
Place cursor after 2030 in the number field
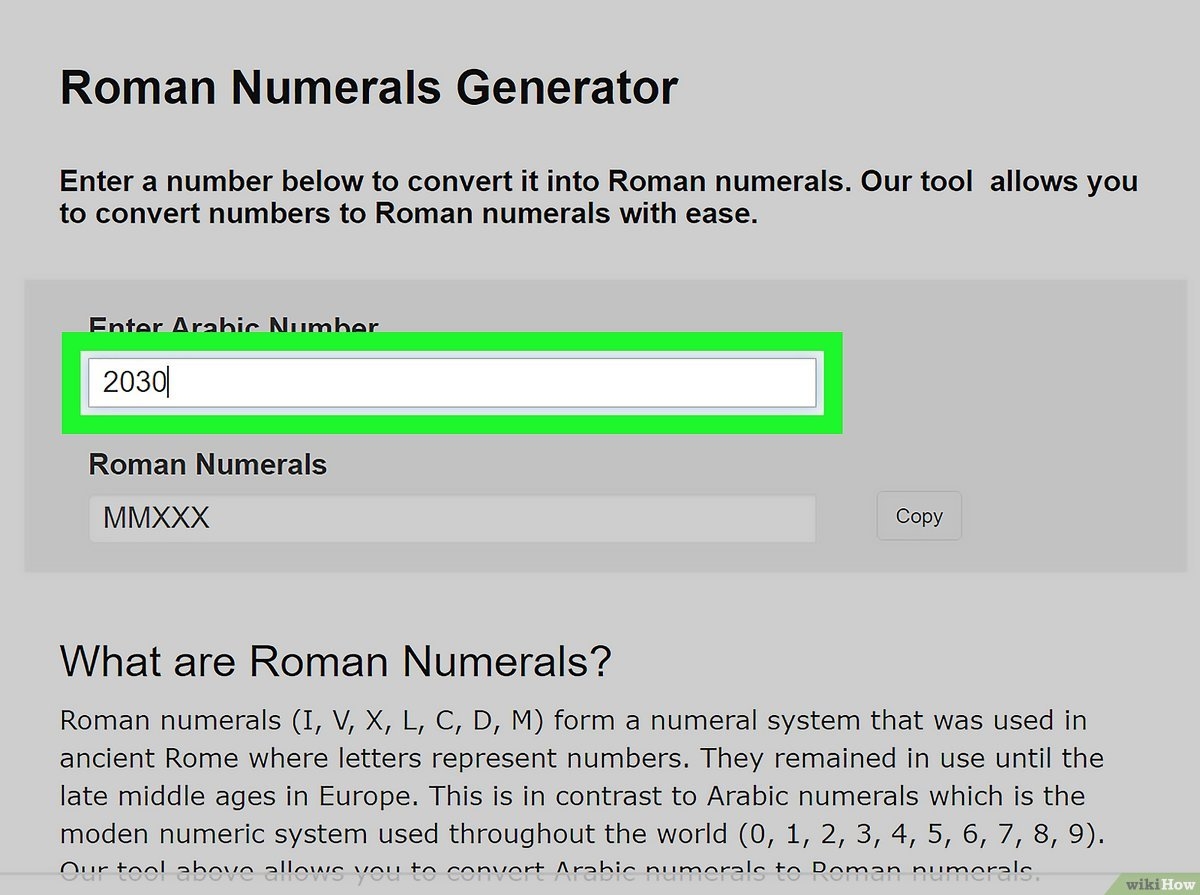click(x=170, y=382)
